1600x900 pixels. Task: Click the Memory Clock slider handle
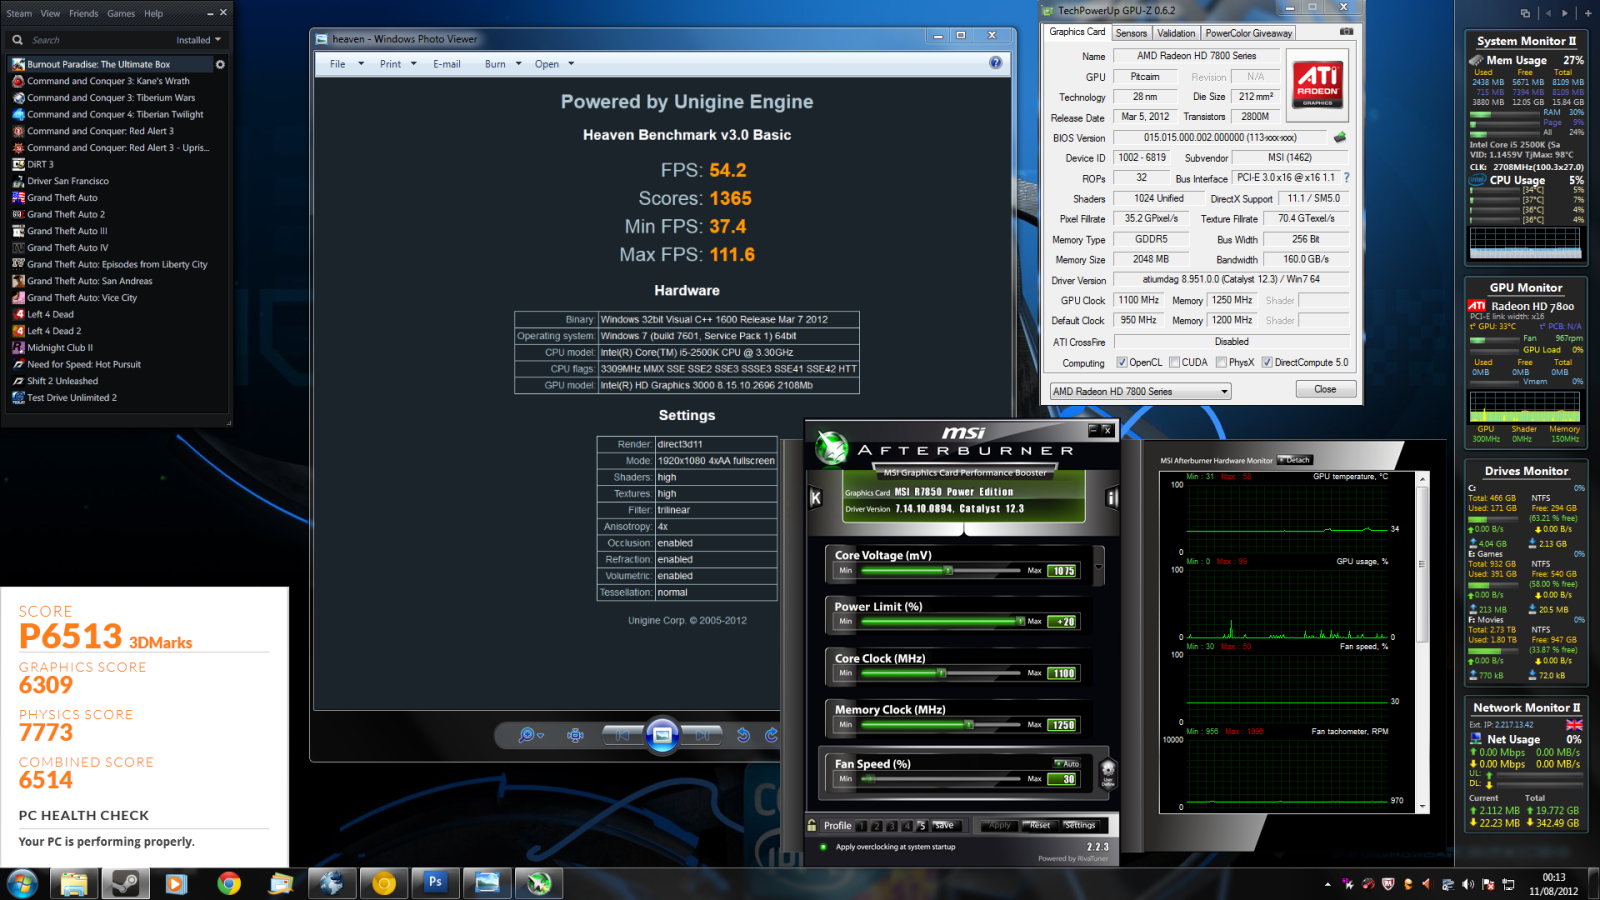[968, 724]
